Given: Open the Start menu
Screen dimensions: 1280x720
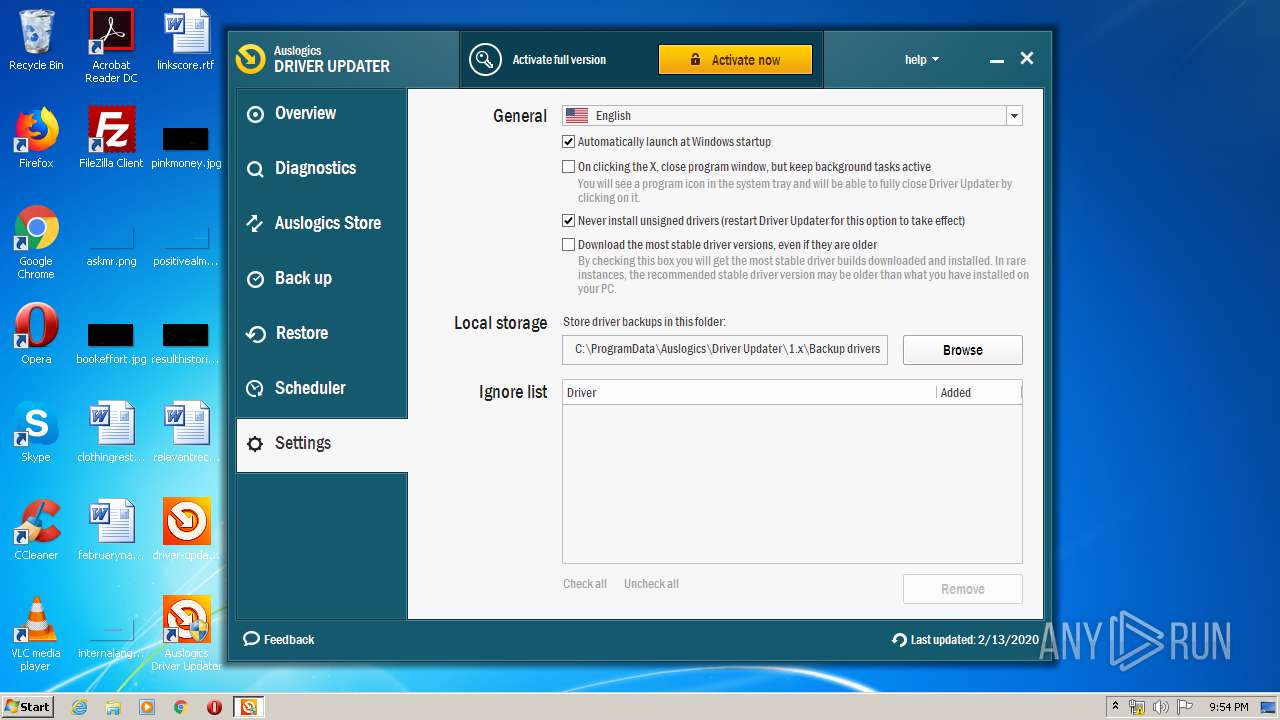Looking at the screenshot, I should tap(28, 707).
